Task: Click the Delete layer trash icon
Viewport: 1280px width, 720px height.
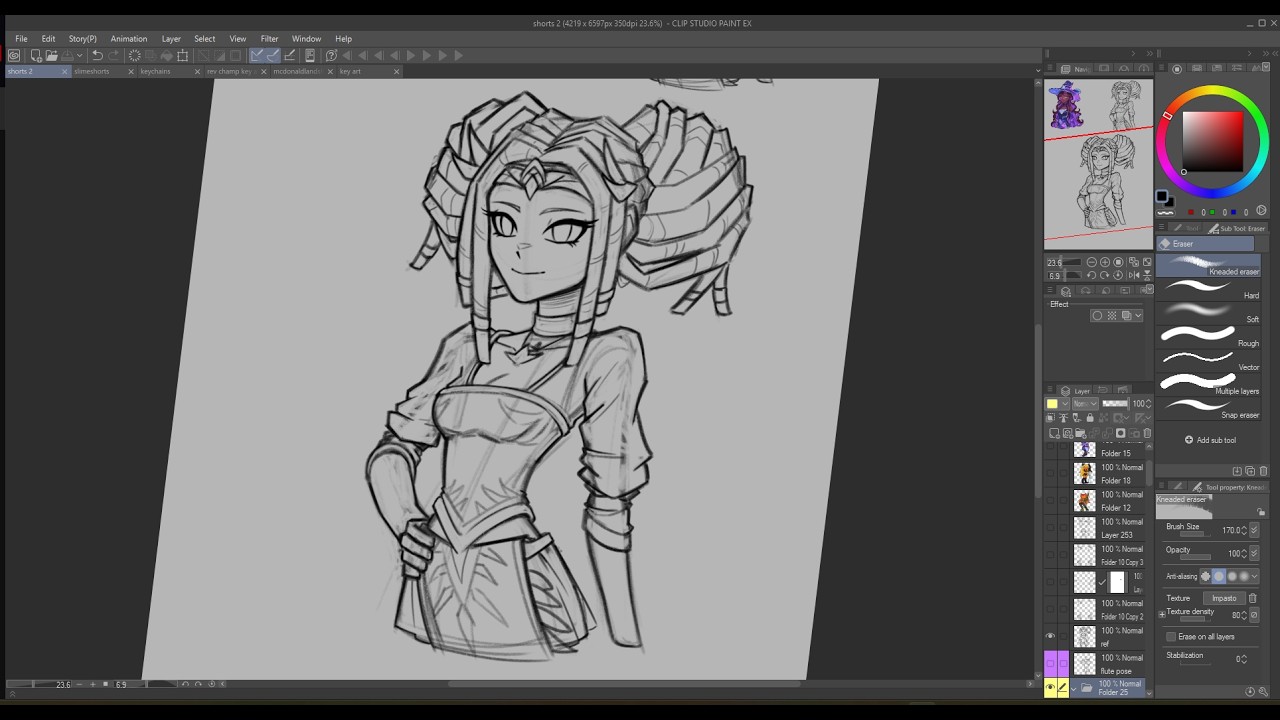Action: click(x=1147, y=433)
